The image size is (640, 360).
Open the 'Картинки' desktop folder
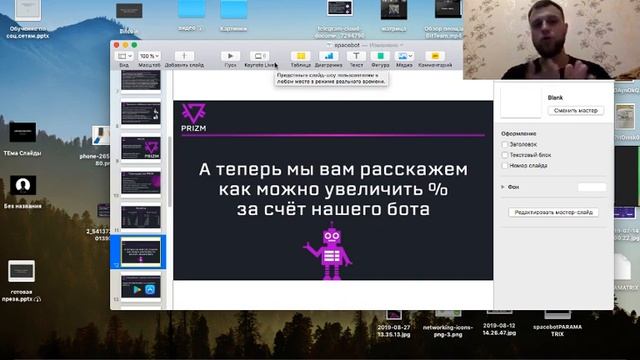click(x=233, y=16)
